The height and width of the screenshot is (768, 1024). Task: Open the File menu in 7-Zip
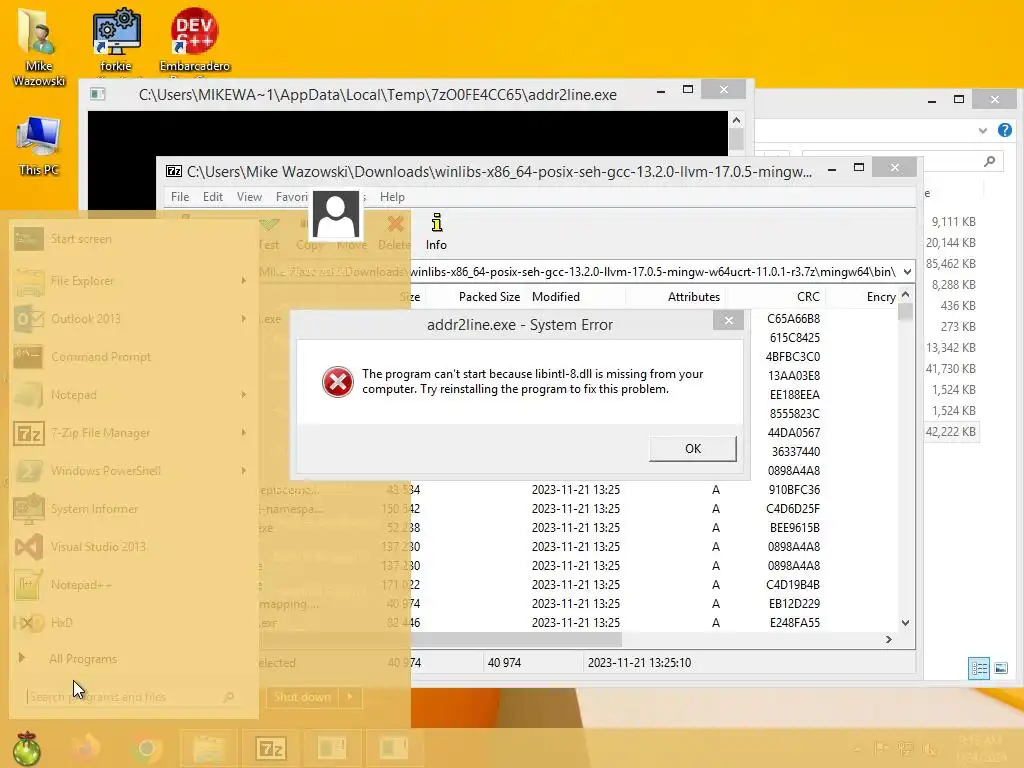click(180, 197)
